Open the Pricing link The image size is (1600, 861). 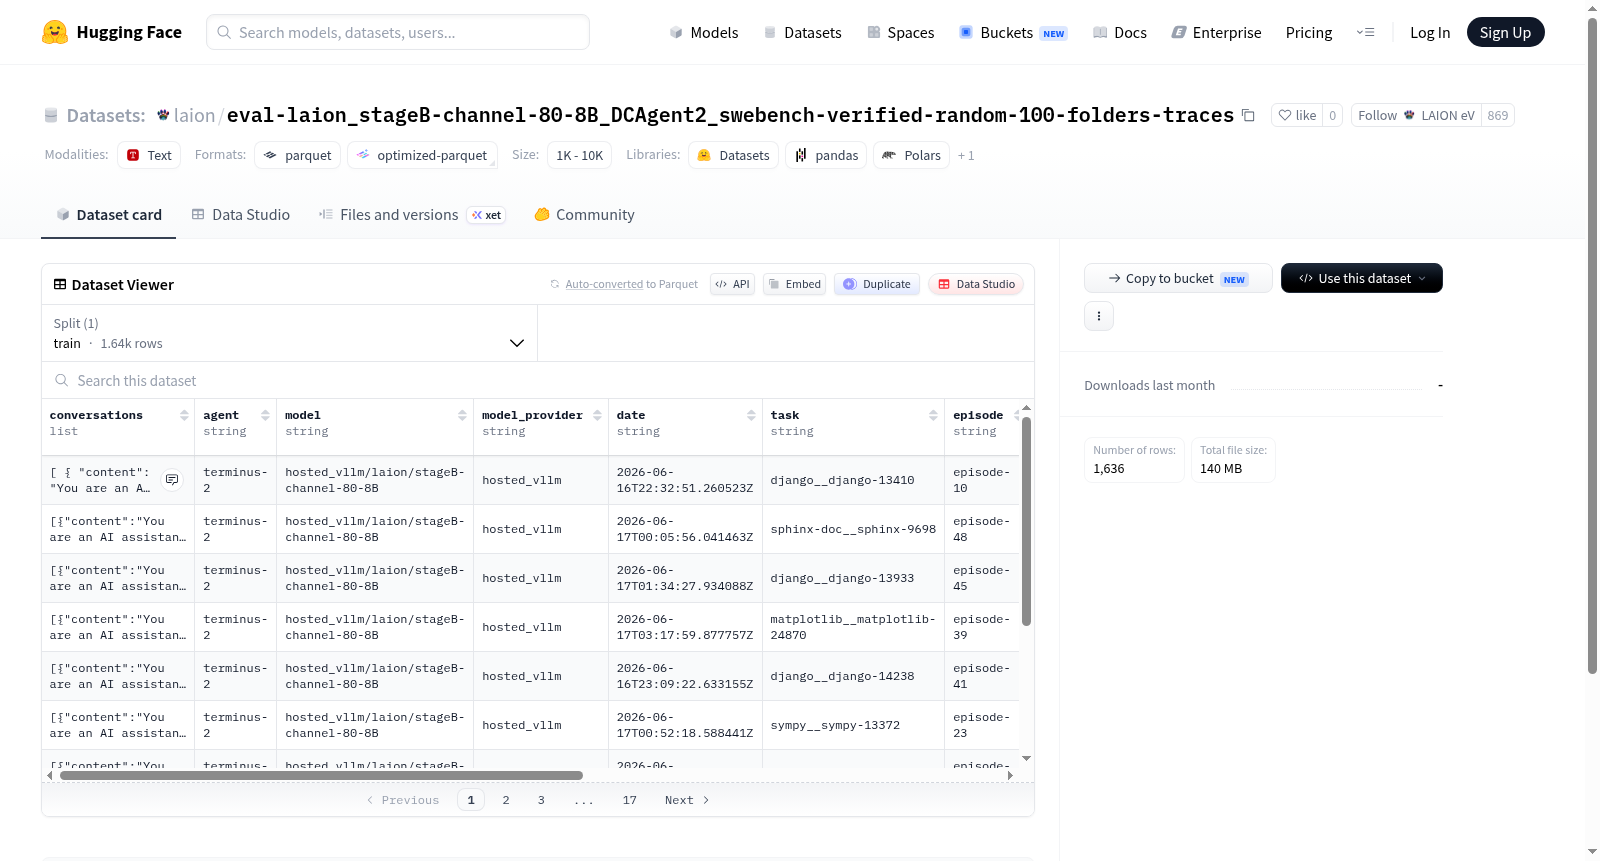[x=1309, y=32]
